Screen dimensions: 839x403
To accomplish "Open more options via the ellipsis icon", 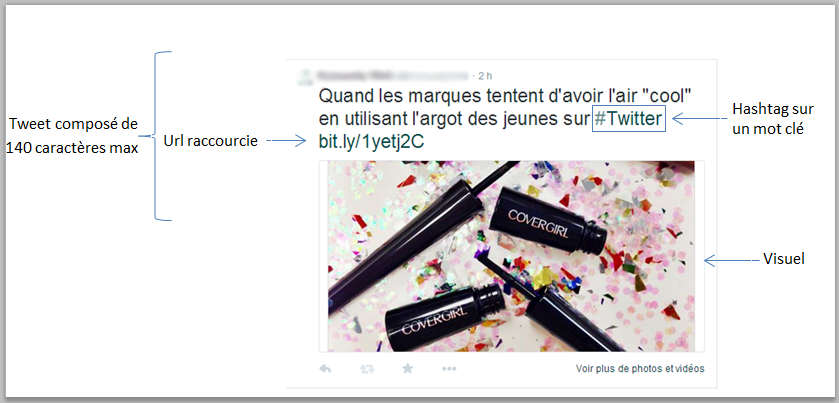I will tap(449, 369).
